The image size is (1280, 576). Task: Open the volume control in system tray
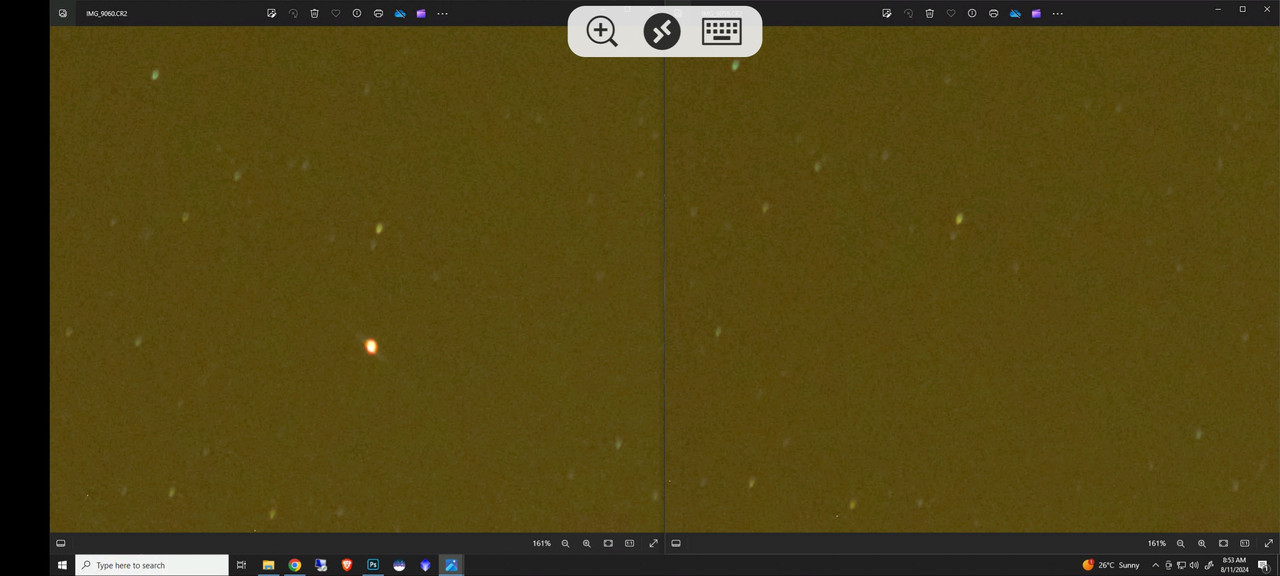tap(1194, 565)
